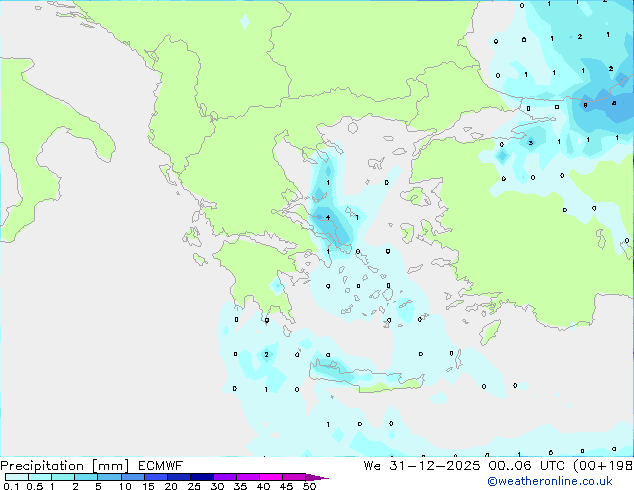
Task: Click the legend's above-50 arrow tip
Action: pyautogui.click(x=317, y=477)
